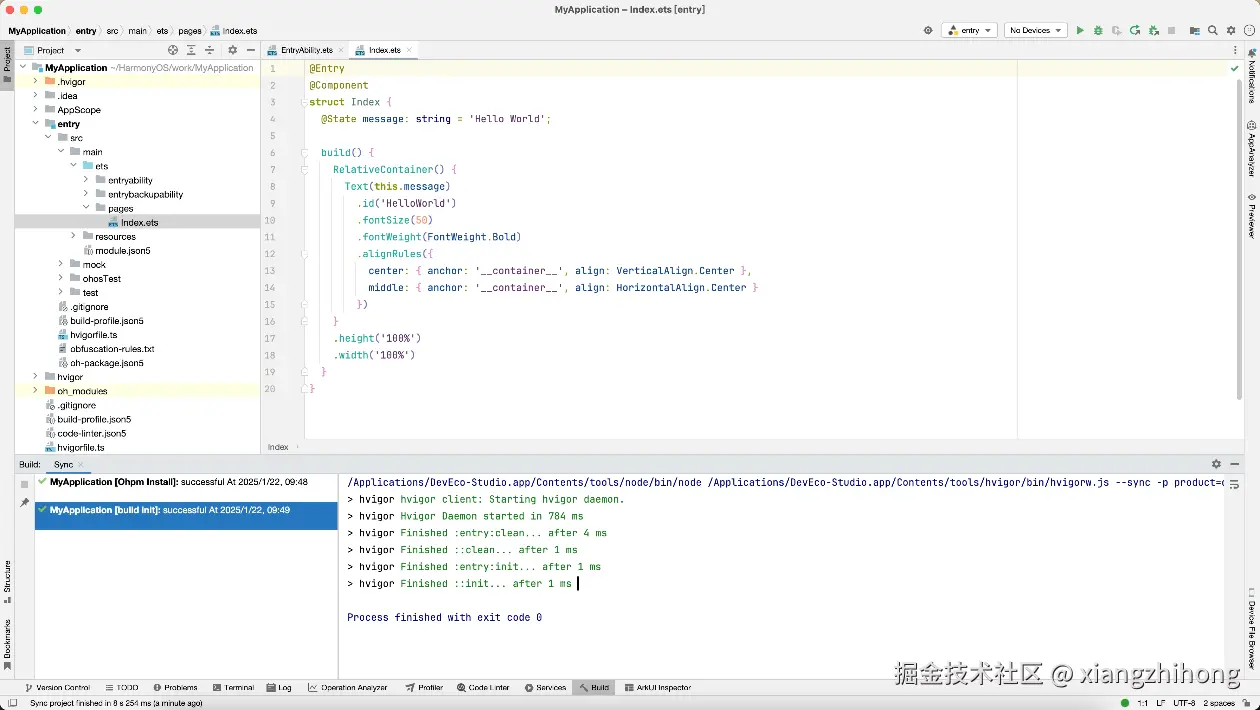Screen dimensions: 1260x710
Task: Click the target icon left of entry selector
Action: 928,31
